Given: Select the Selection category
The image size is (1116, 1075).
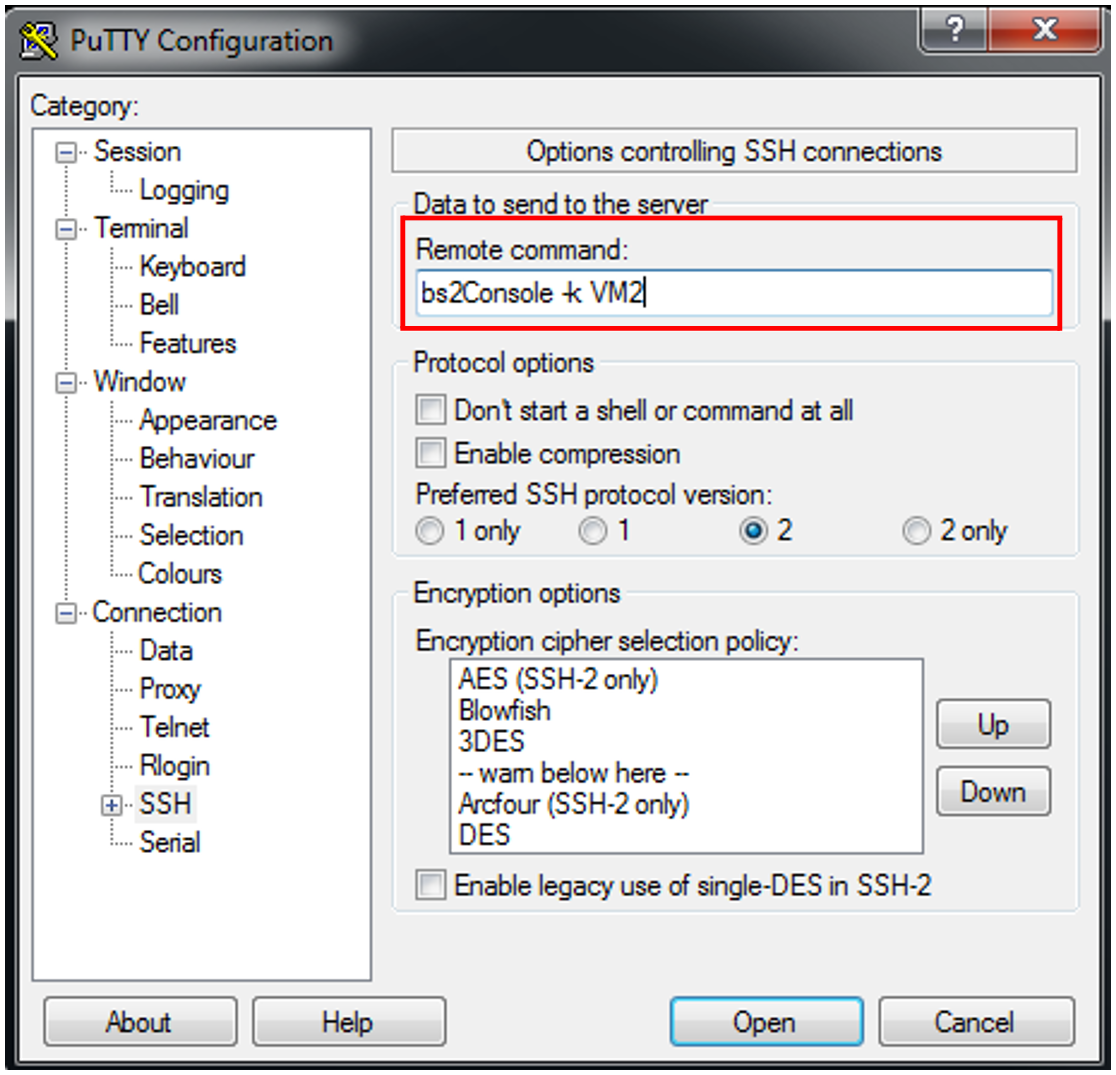Looking at the screenshot, I should click(x=191, y=536).
